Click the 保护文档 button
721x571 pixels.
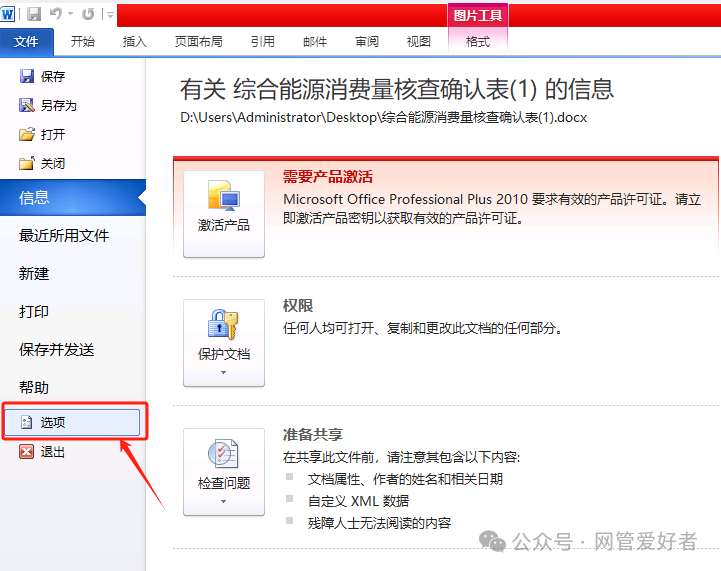224,343
